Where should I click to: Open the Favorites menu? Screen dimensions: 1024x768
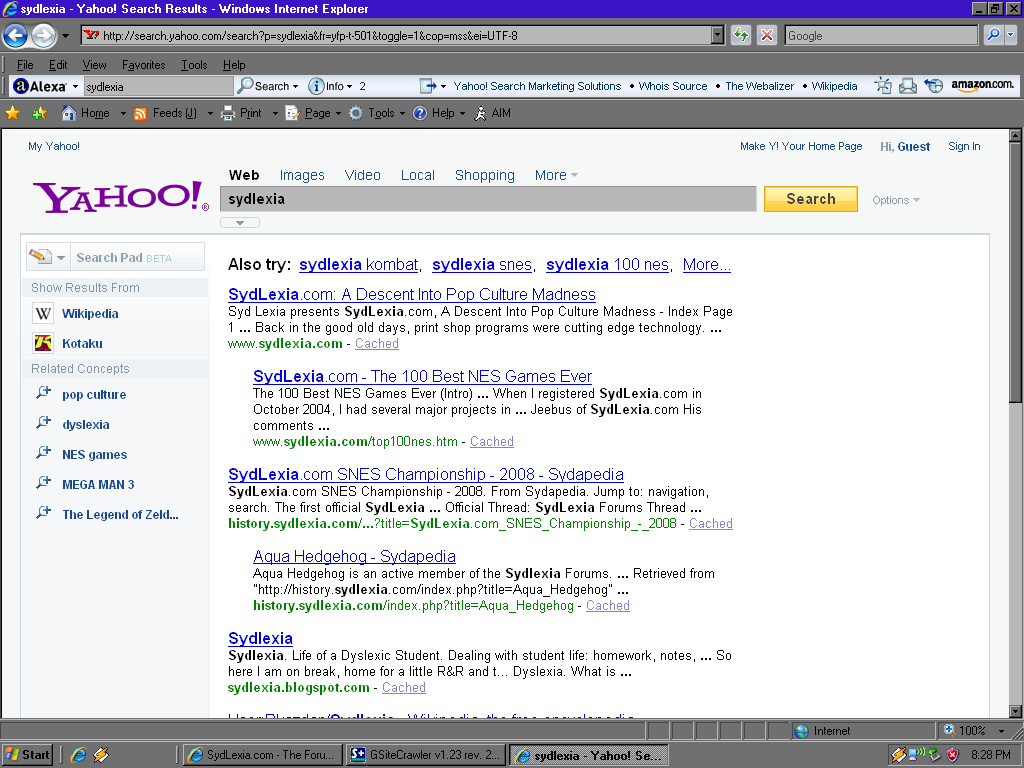[143, 65]
